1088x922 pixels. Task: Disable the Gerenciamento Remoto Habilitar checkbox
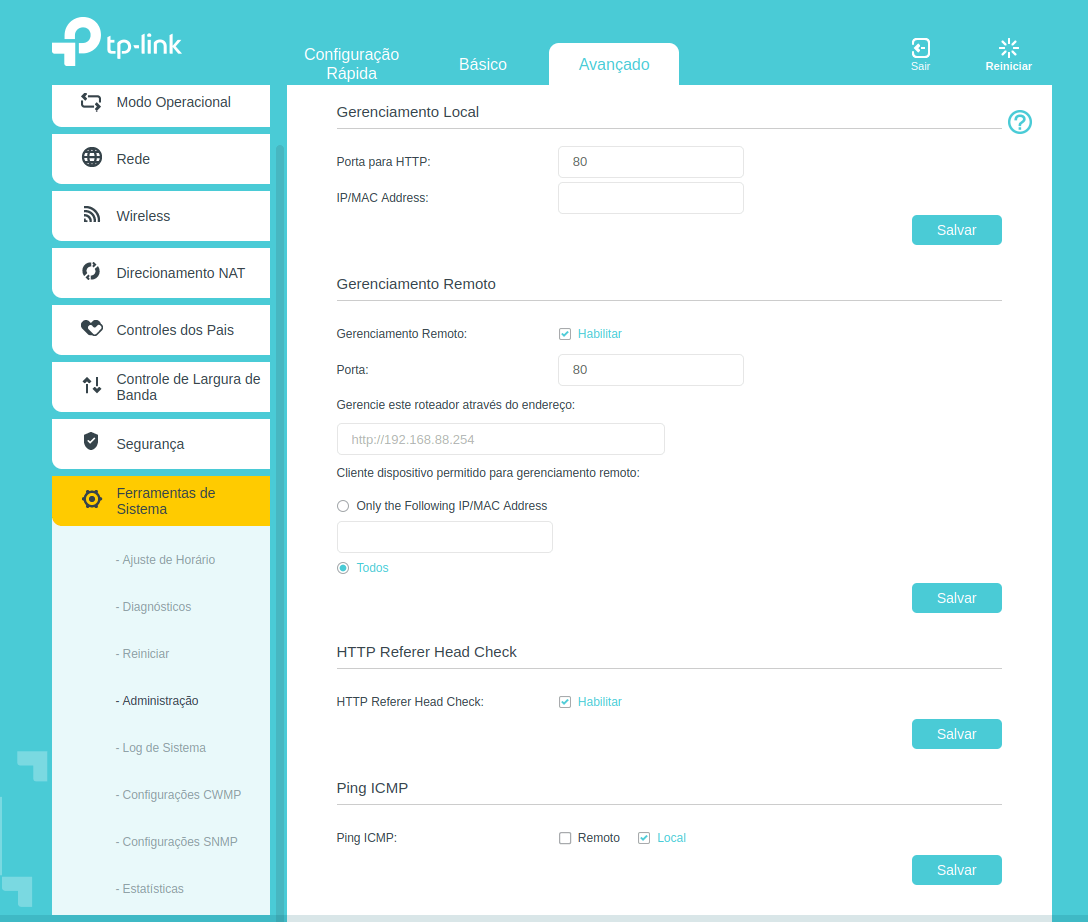pos(565,334)
